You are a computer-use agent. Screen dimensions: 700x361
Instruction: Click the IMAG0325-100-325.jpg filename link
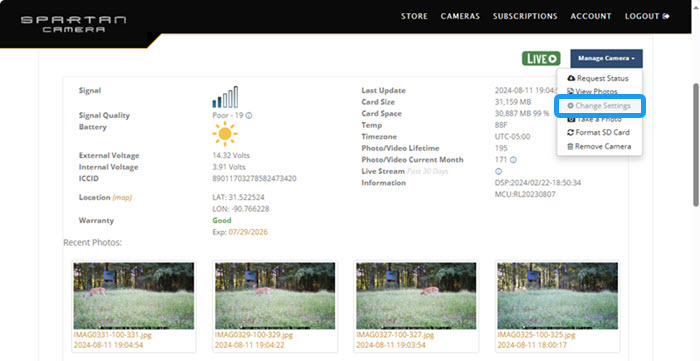click(x=537, y=335)
